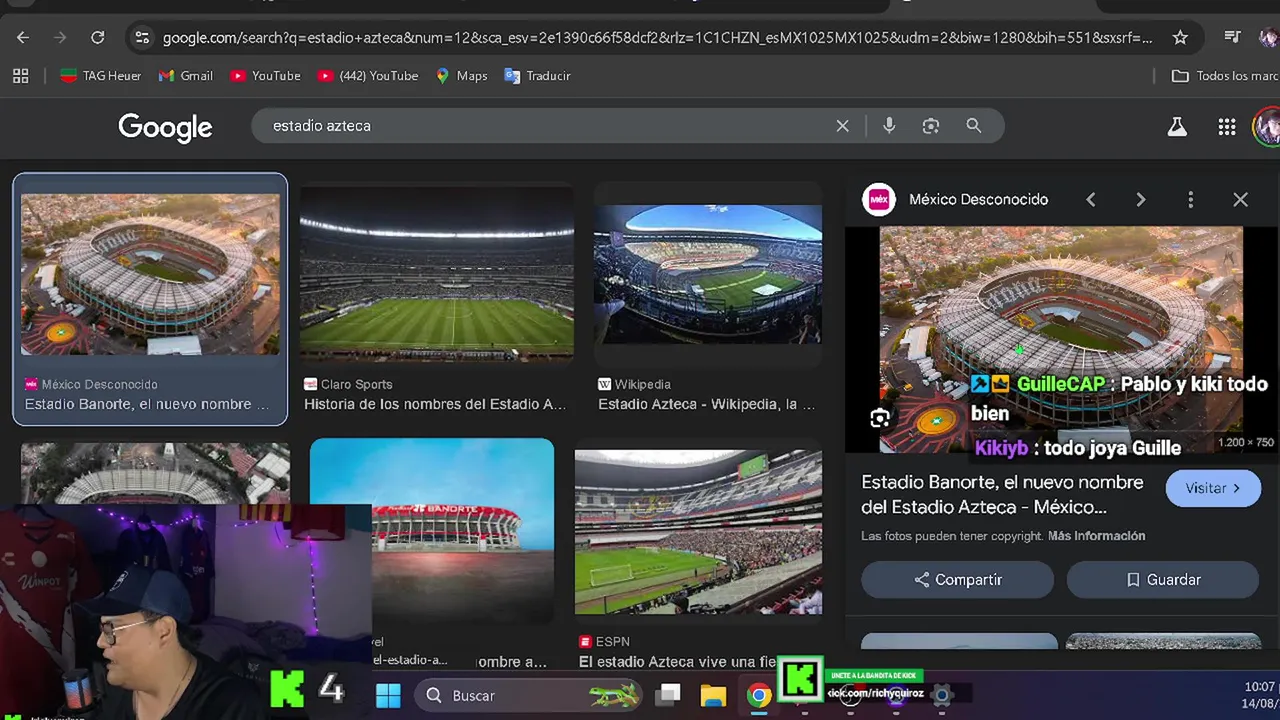Image resolution: width=1280 pixels, height=720 pixels.
Task: Click the ESPN result title text
Action: click(x=677, y=662)
